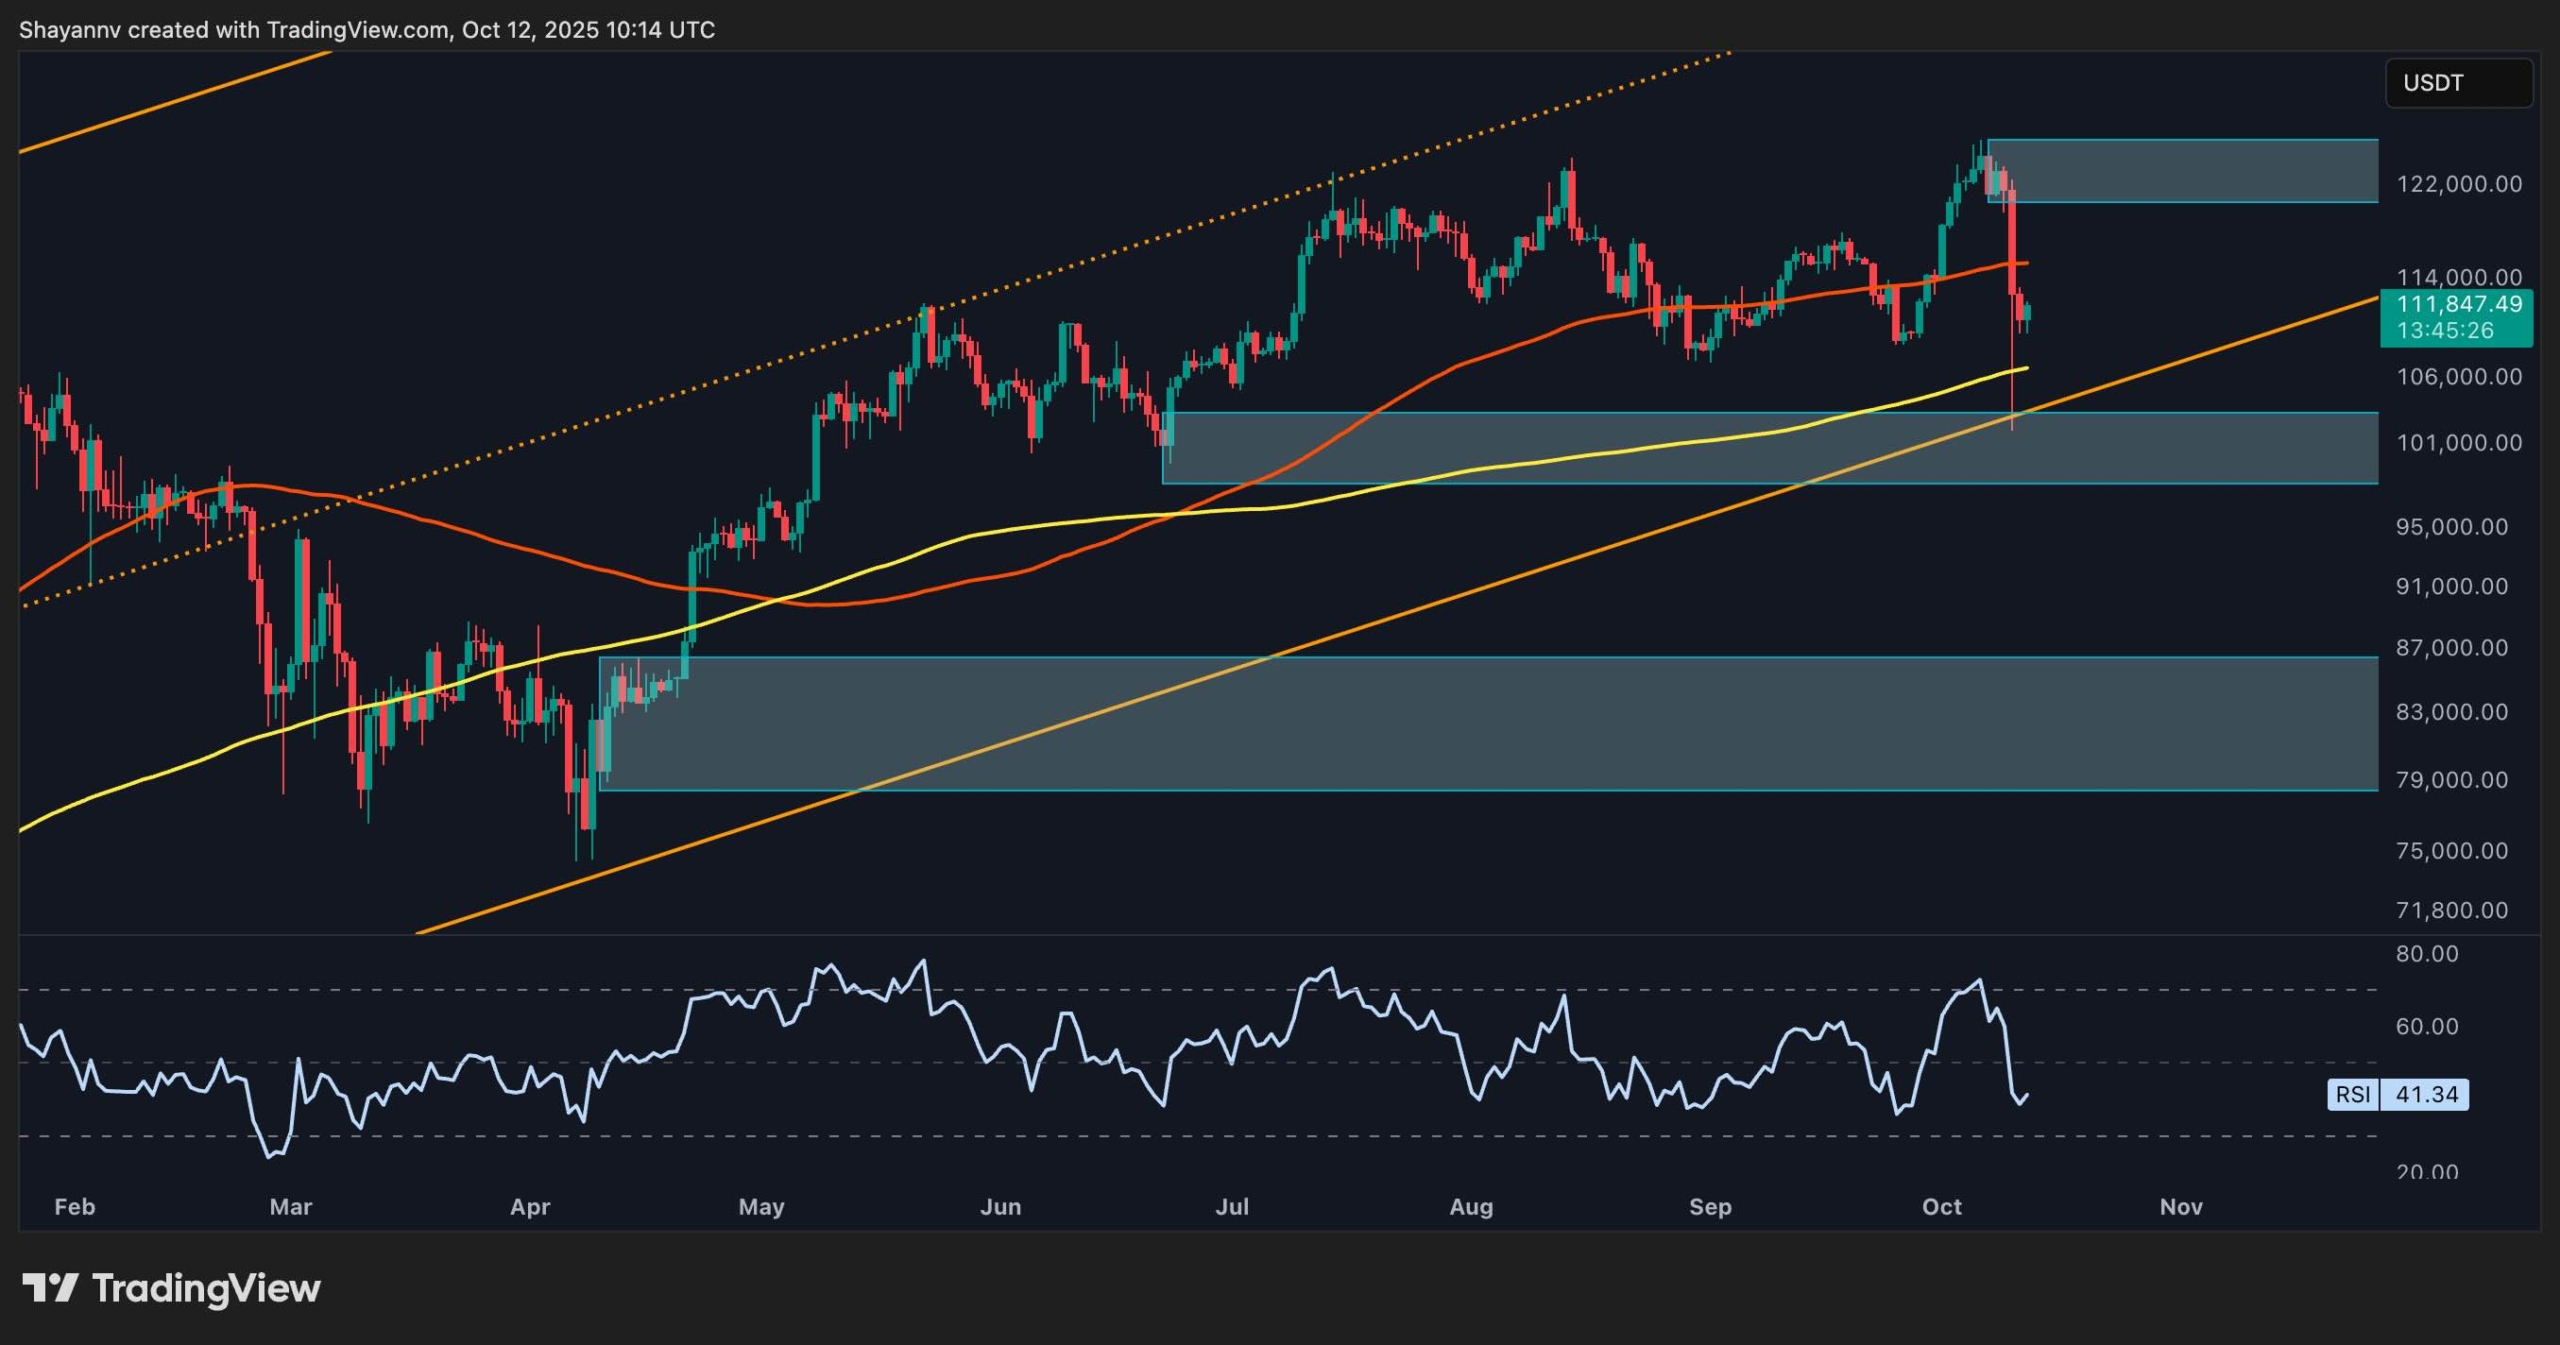Click the USDT currency badge
The width and height of the screenshot is (2560, 1345).
coord(2458,84)
